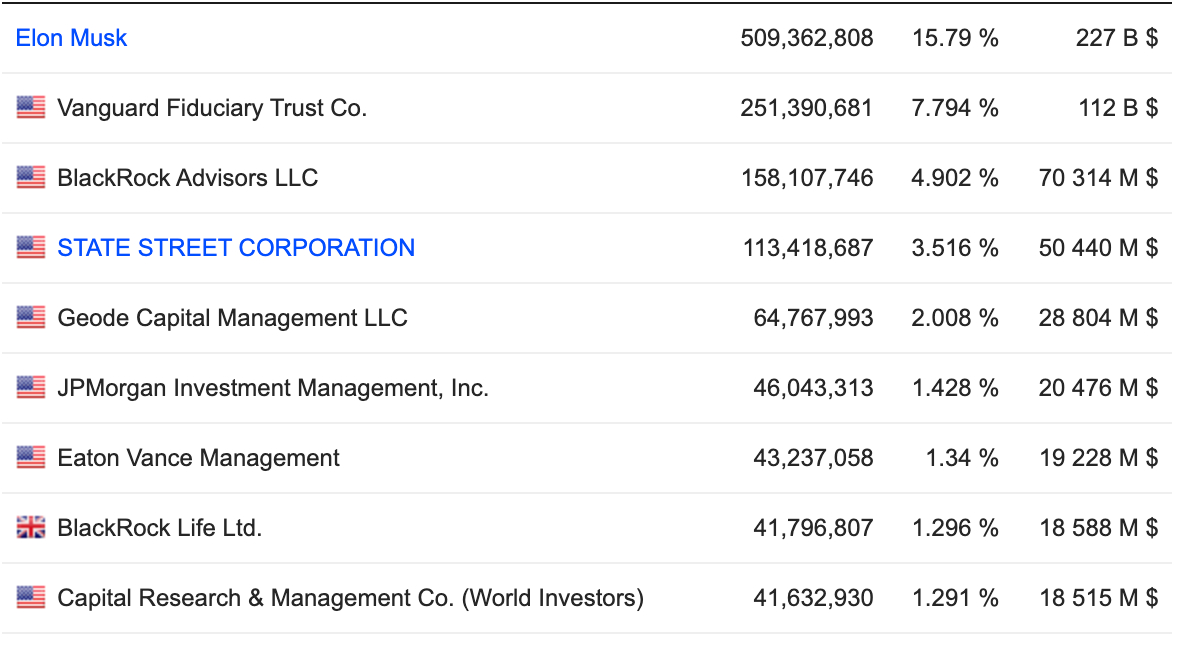Click JPMorgan Investment Management, Inc. name
Screen dimensions: 1188x648
[x=273, y=388]
